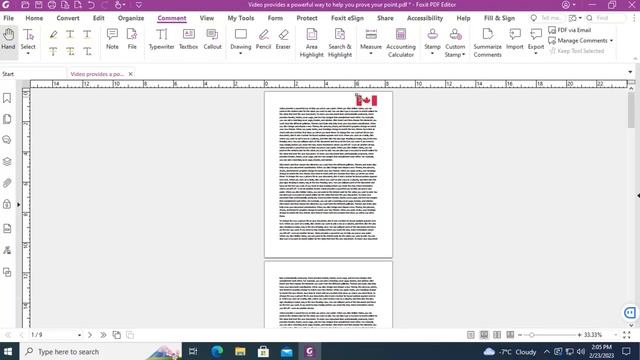Open the Protect ribbon tab

307,18
